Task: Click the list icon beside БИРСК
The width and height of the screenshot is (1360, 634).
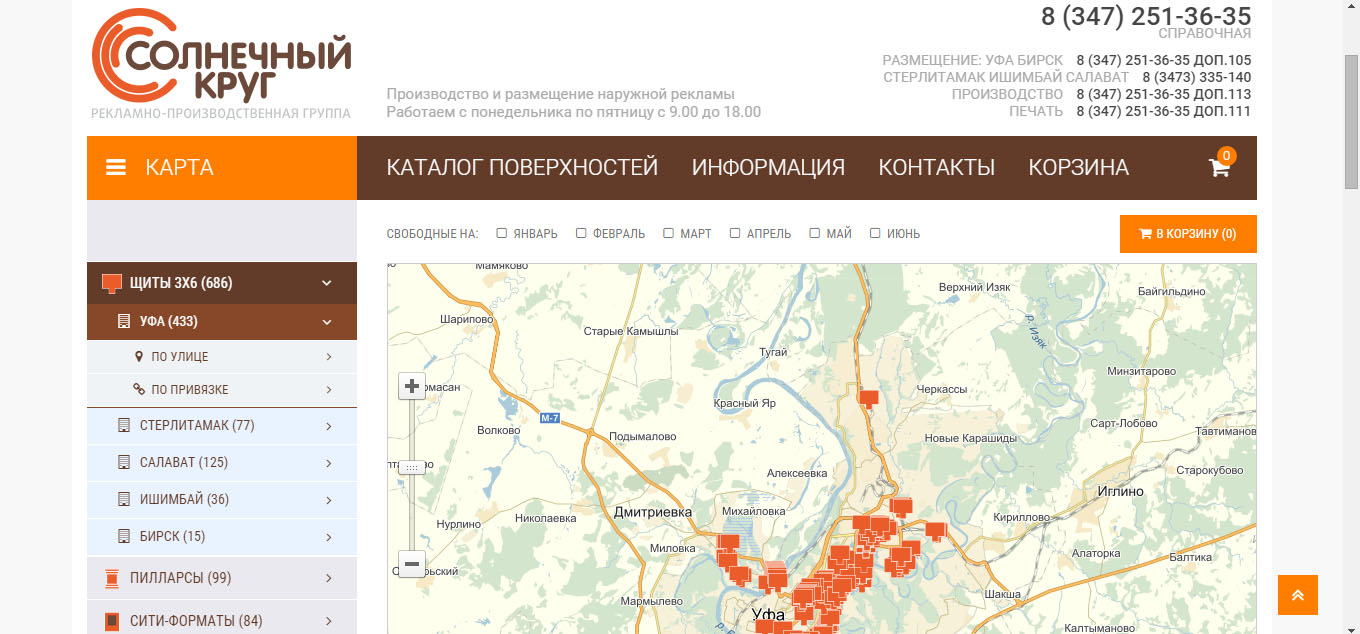Action: coord(124,537)
